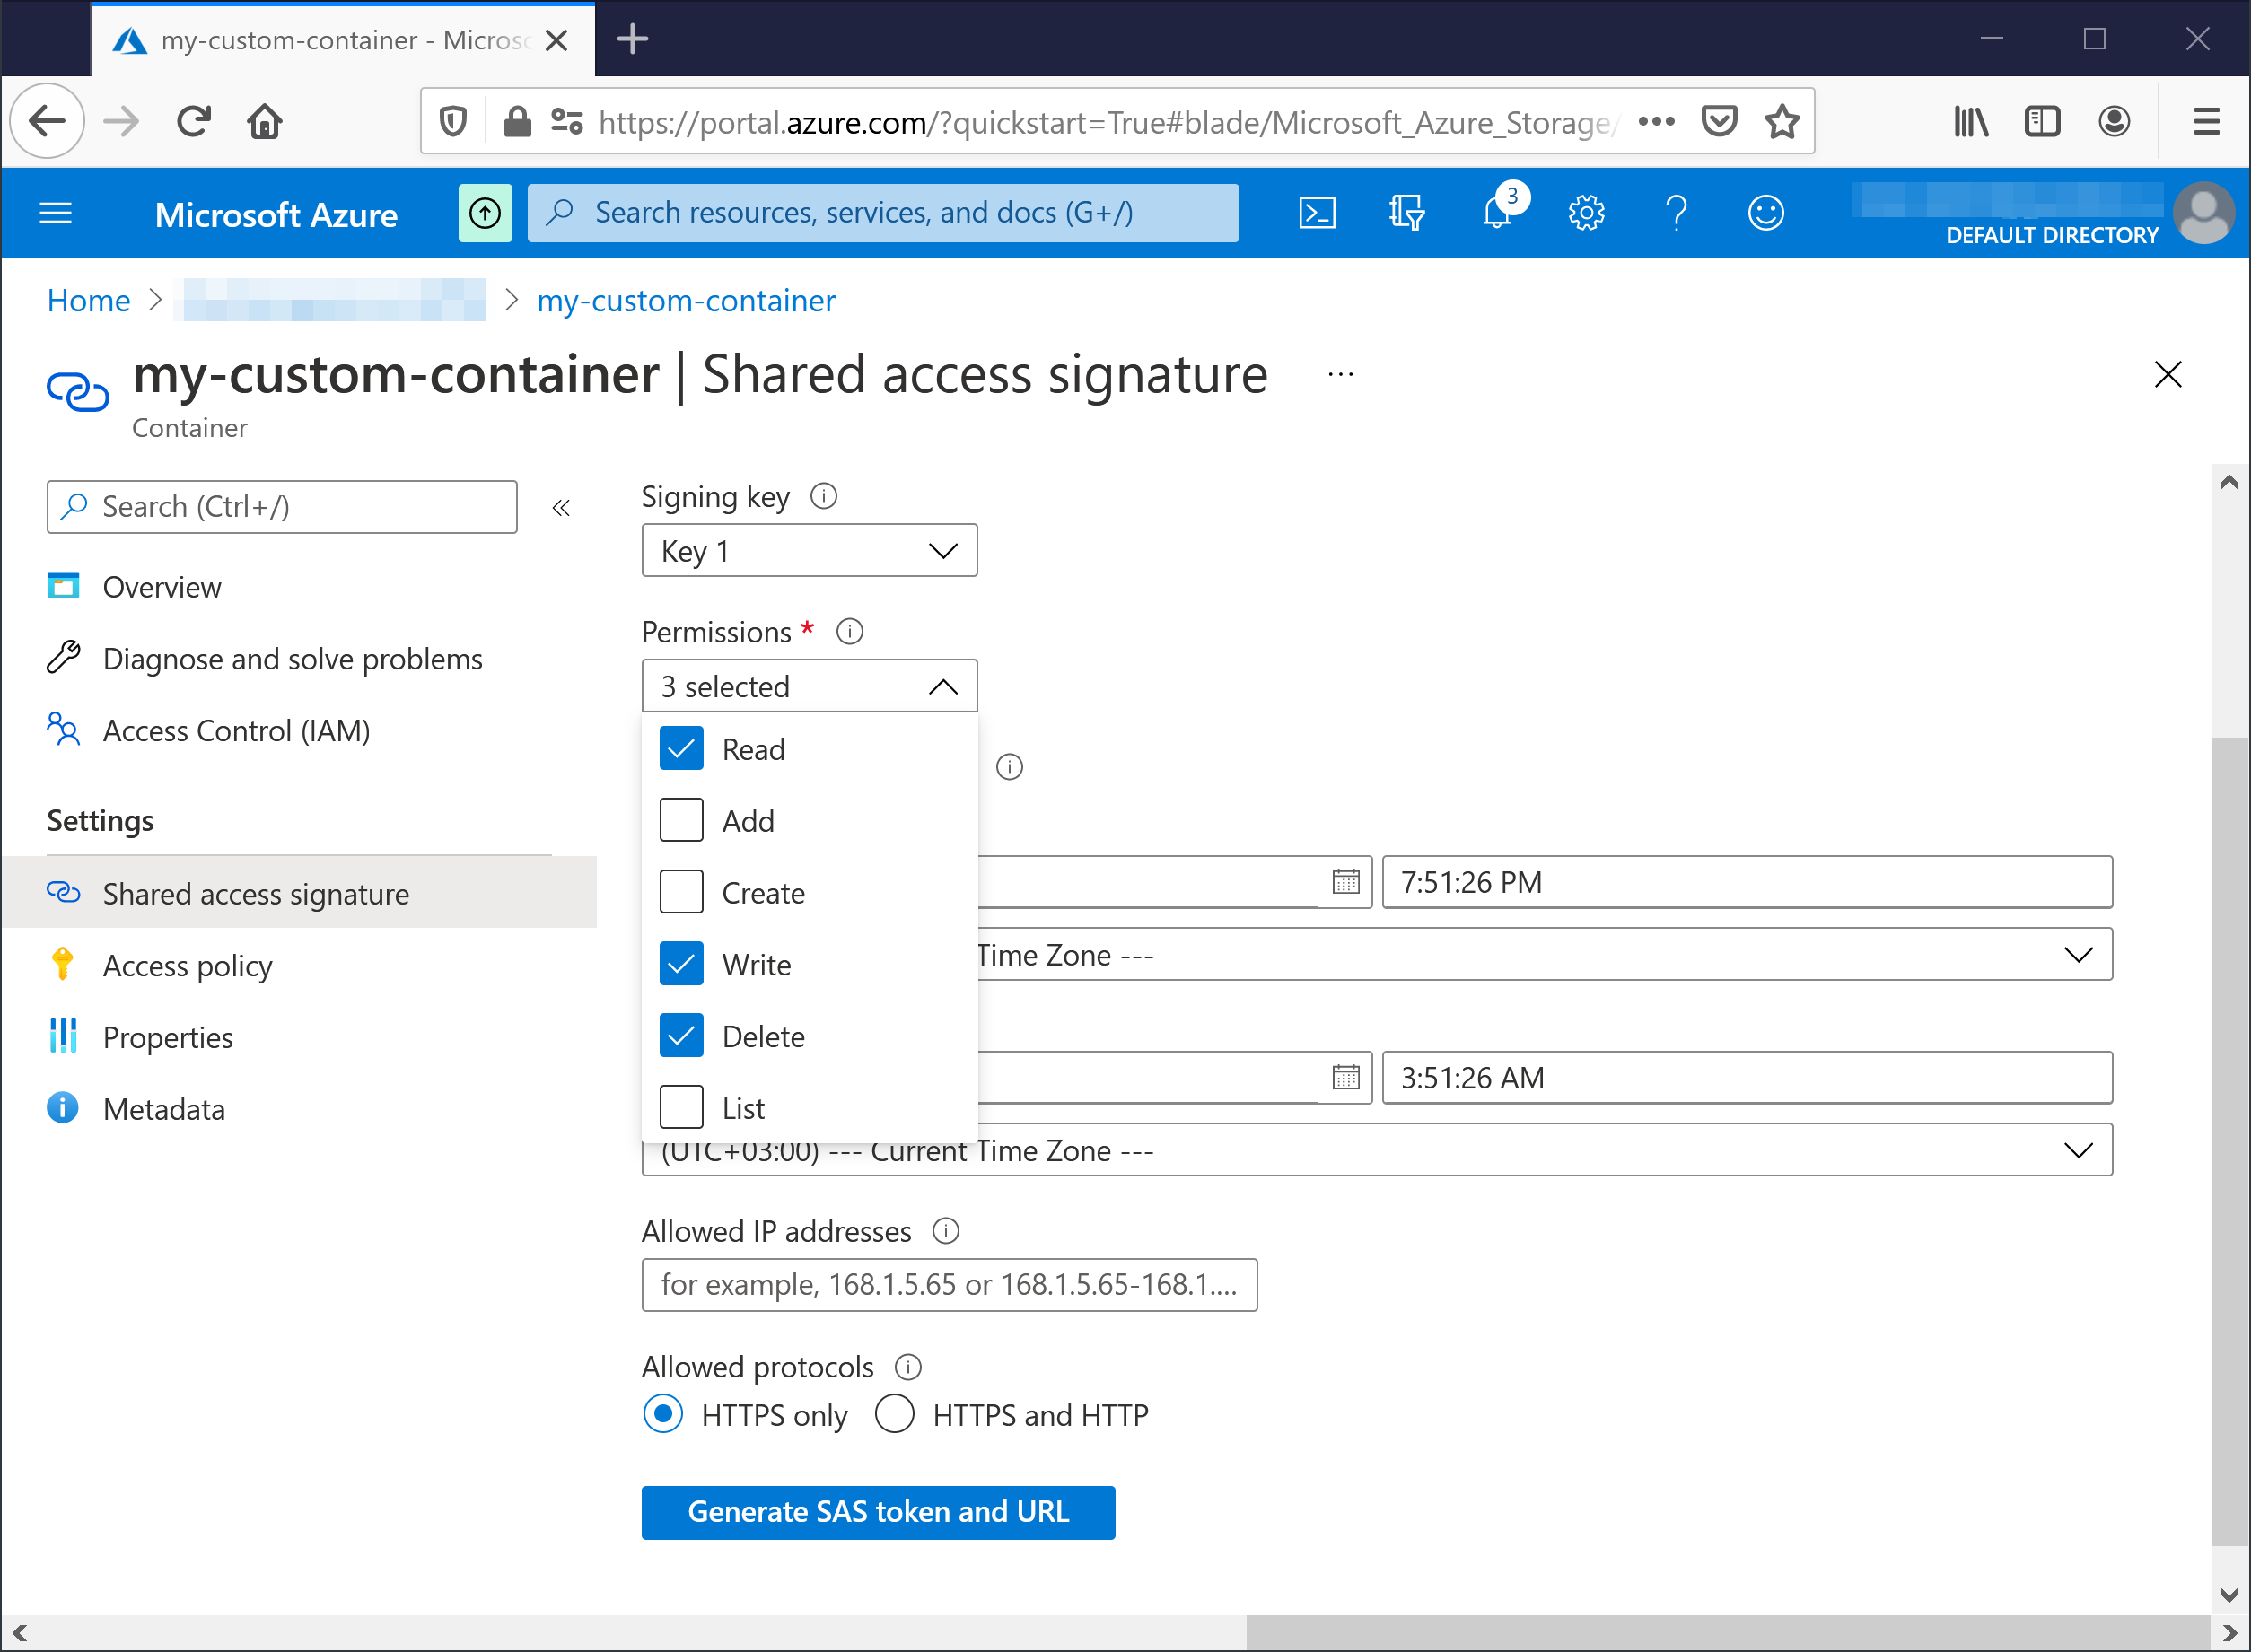Open Firefox page actions ellipsis
The width and height of the screenshot is (2251, 1652).
pos(1656,122)
